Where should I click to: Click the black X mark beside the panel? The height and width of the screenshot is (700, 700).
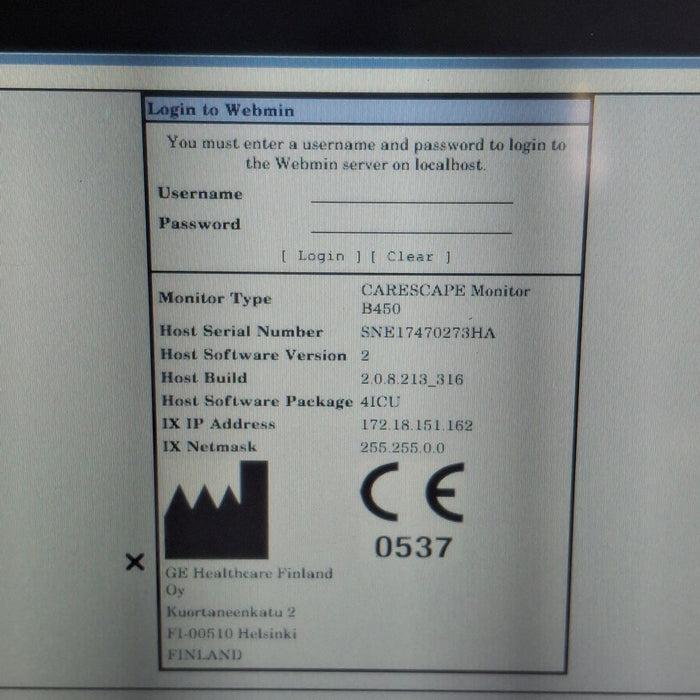tap(135, 562)
